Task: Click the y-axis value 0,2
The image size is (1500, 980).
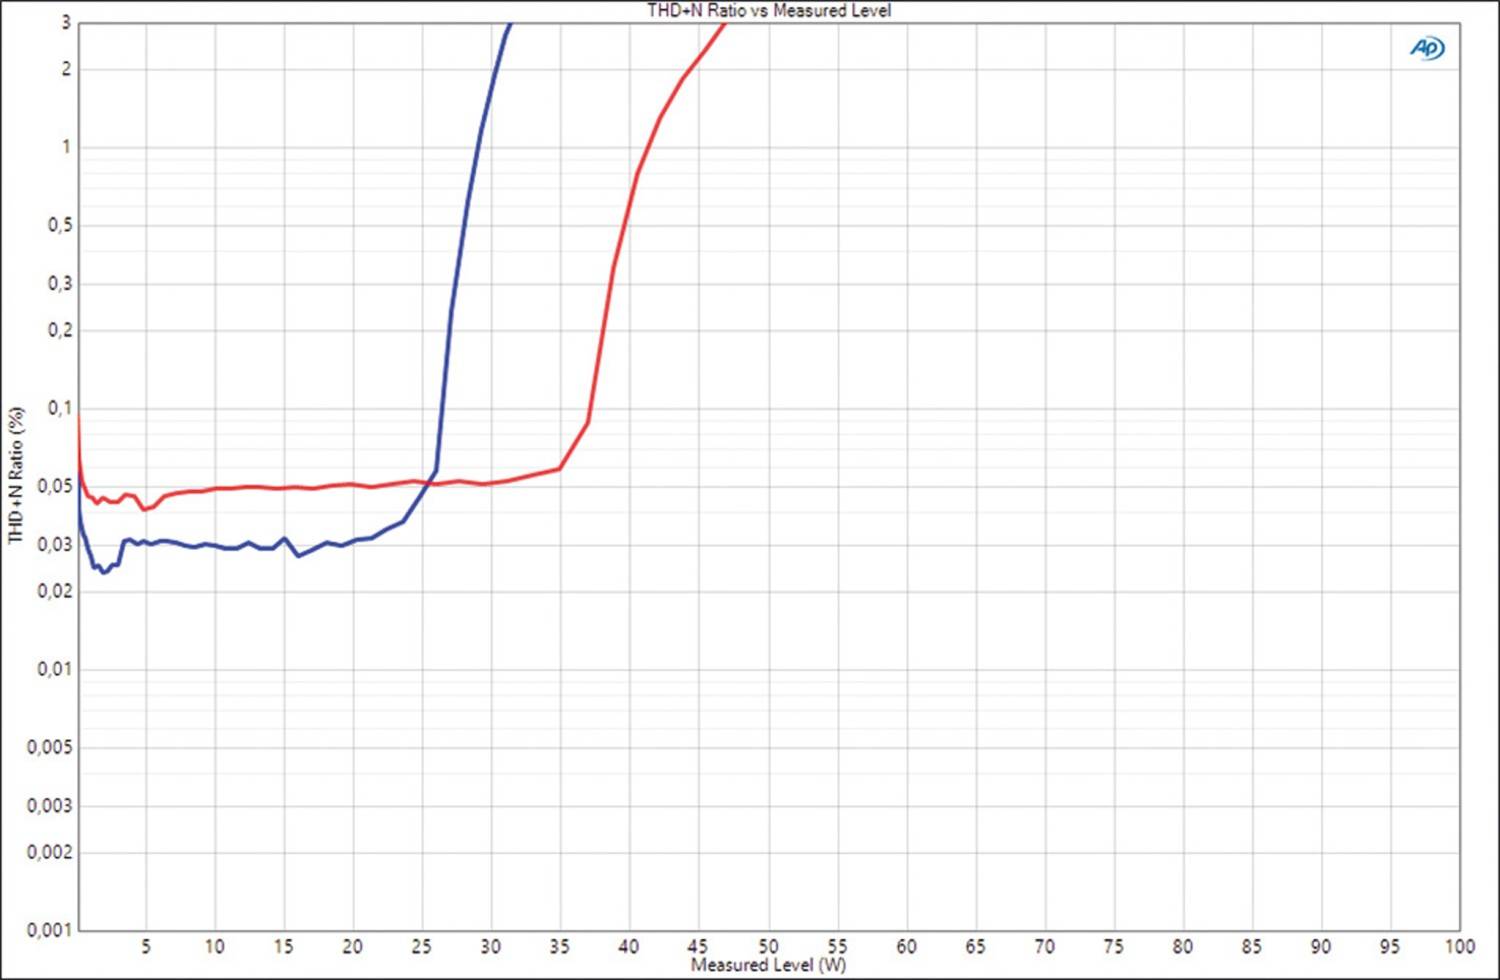Action: pos(60,330)
